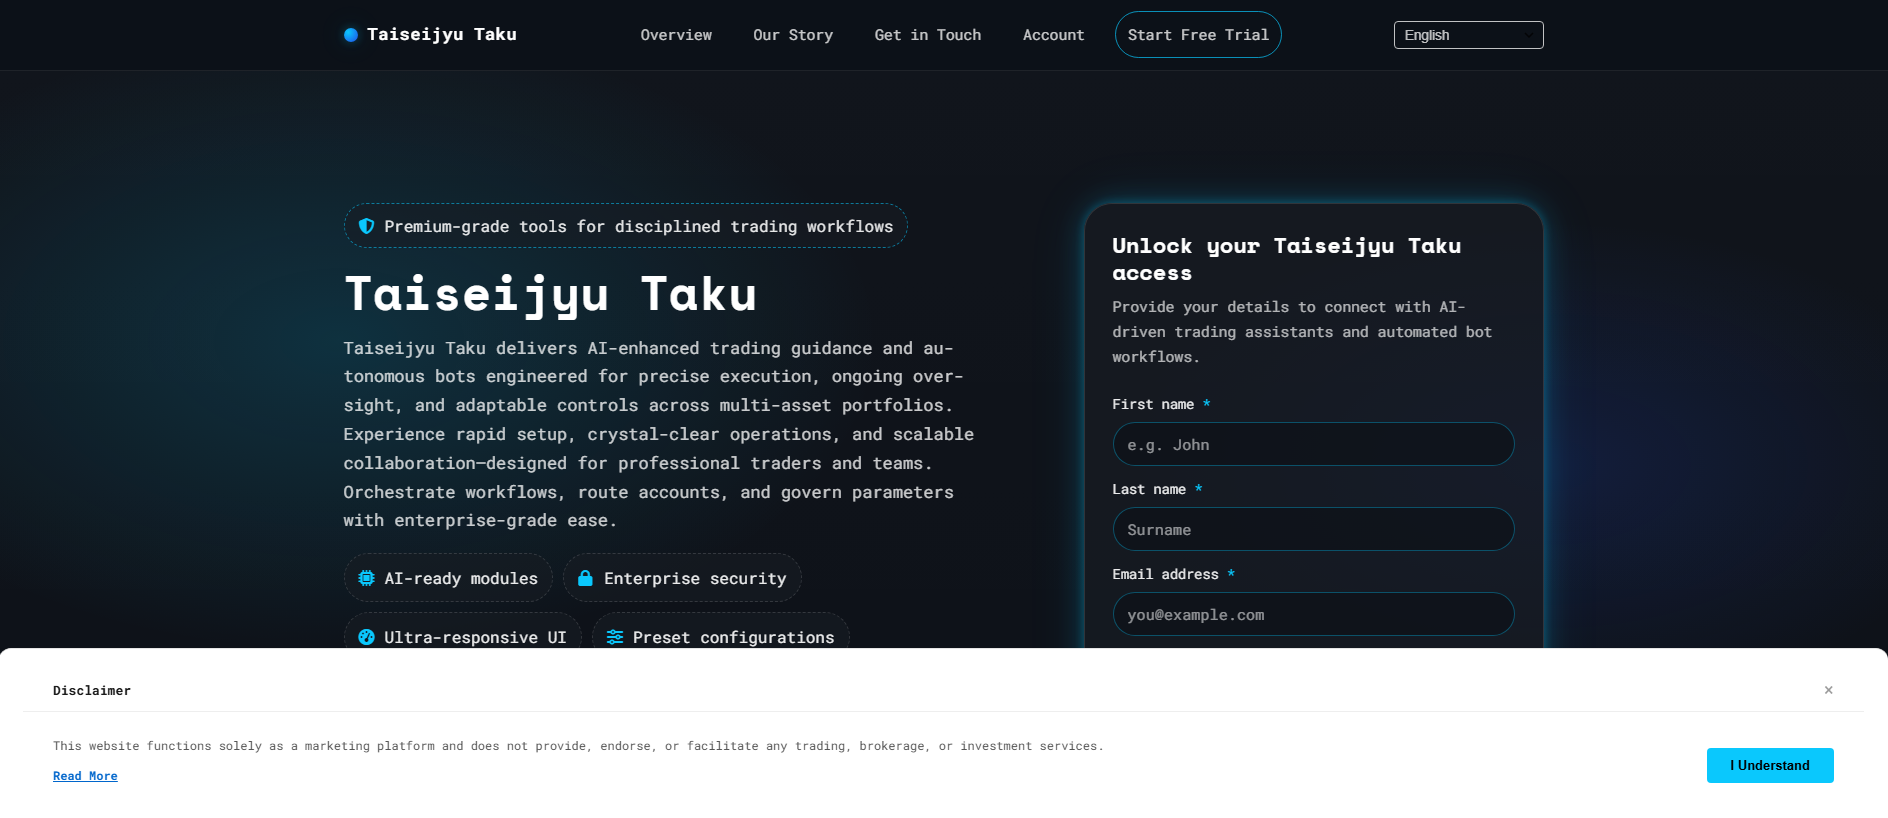The width and height of the screenshot is (1888, 818).
Task: Go to Our Story page
Action: point(793,35)
